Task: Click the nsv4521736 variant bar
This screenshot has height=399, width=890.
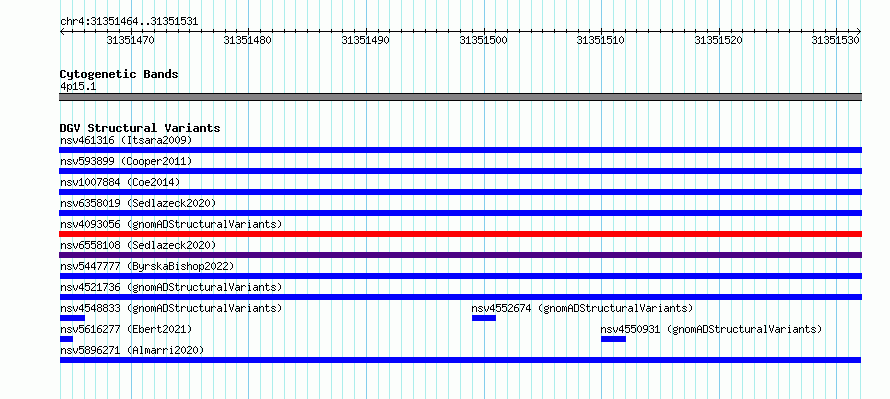Action: coord(460,297)
